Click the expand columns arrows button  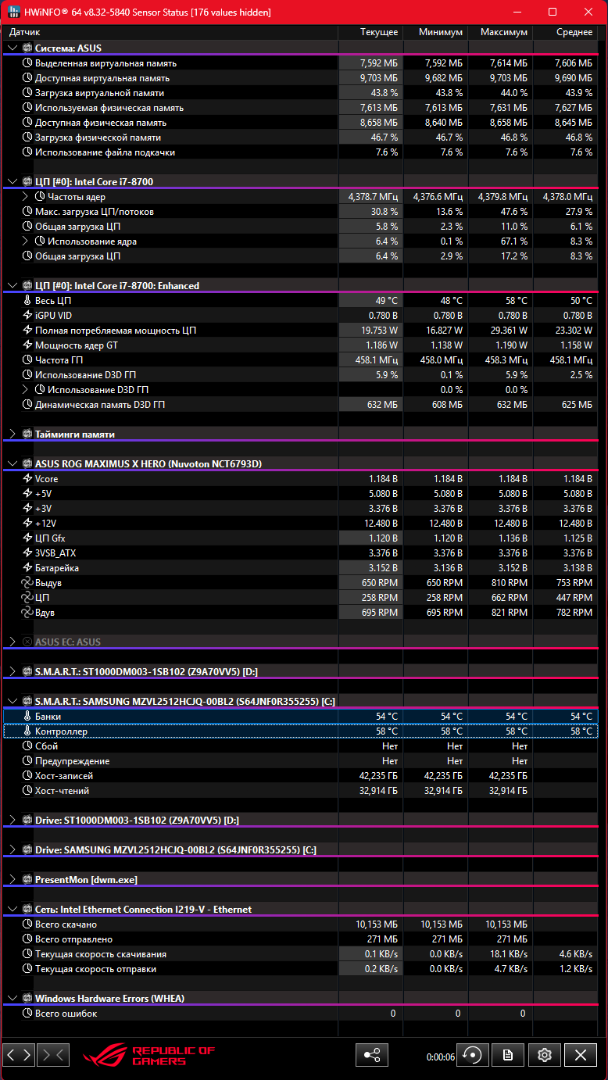coord(19,1054)
